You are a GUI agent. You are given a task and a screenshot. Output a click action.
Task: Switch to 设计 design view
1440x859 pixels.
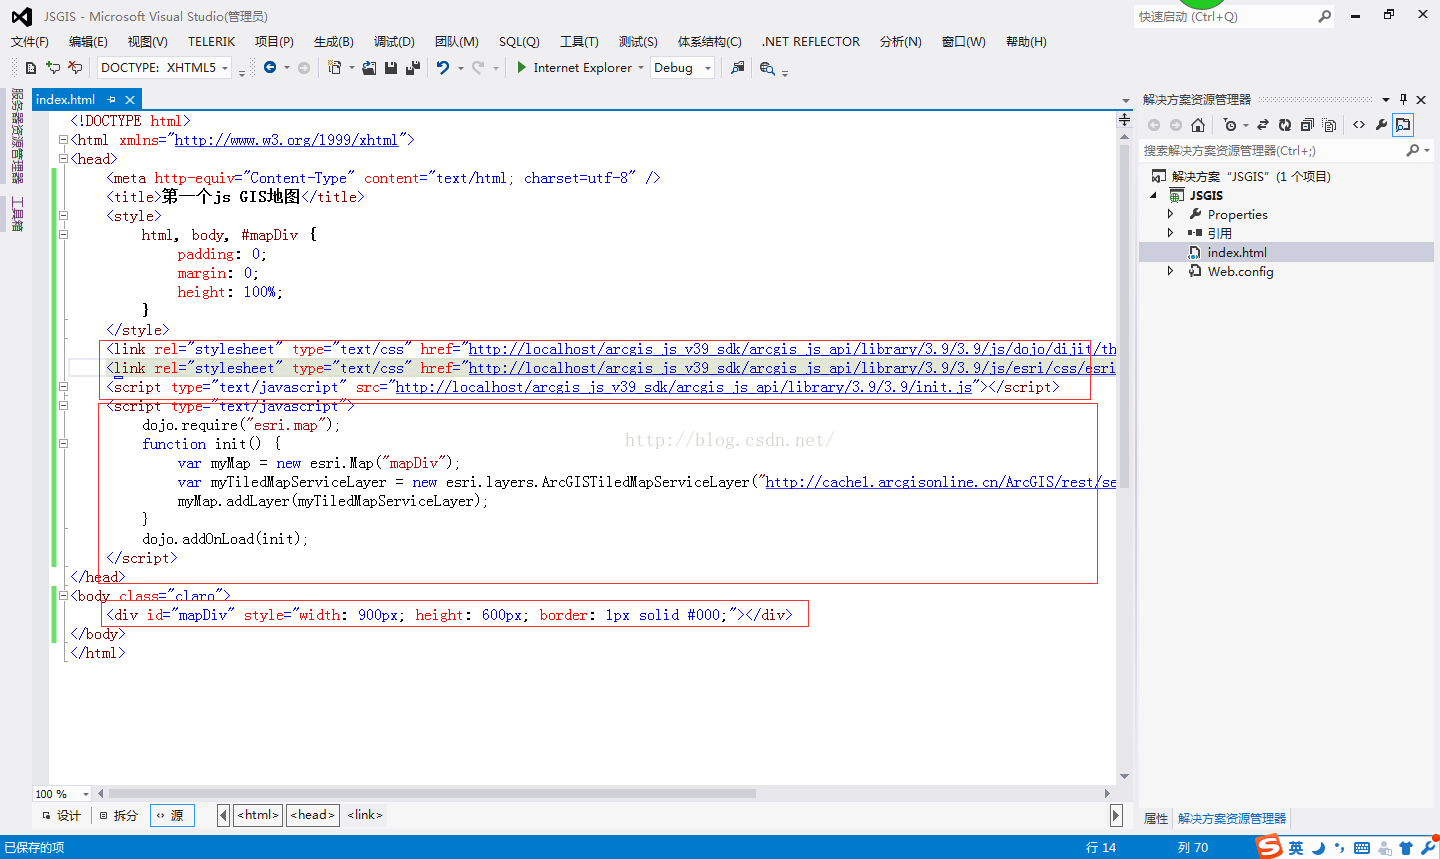[x=62, y=816]
